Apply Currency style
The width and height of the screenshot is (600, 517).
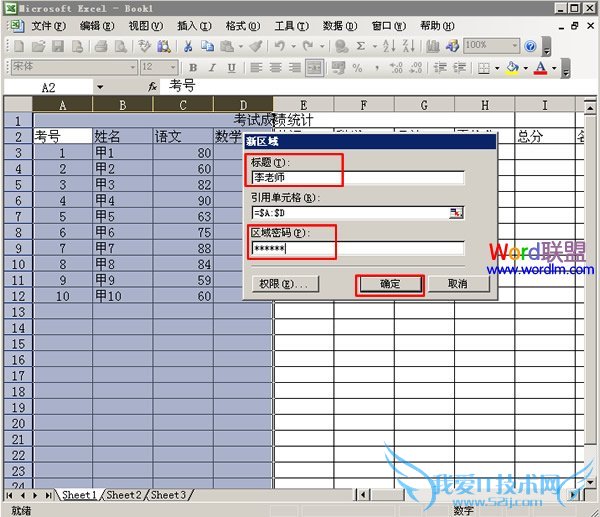338,68
